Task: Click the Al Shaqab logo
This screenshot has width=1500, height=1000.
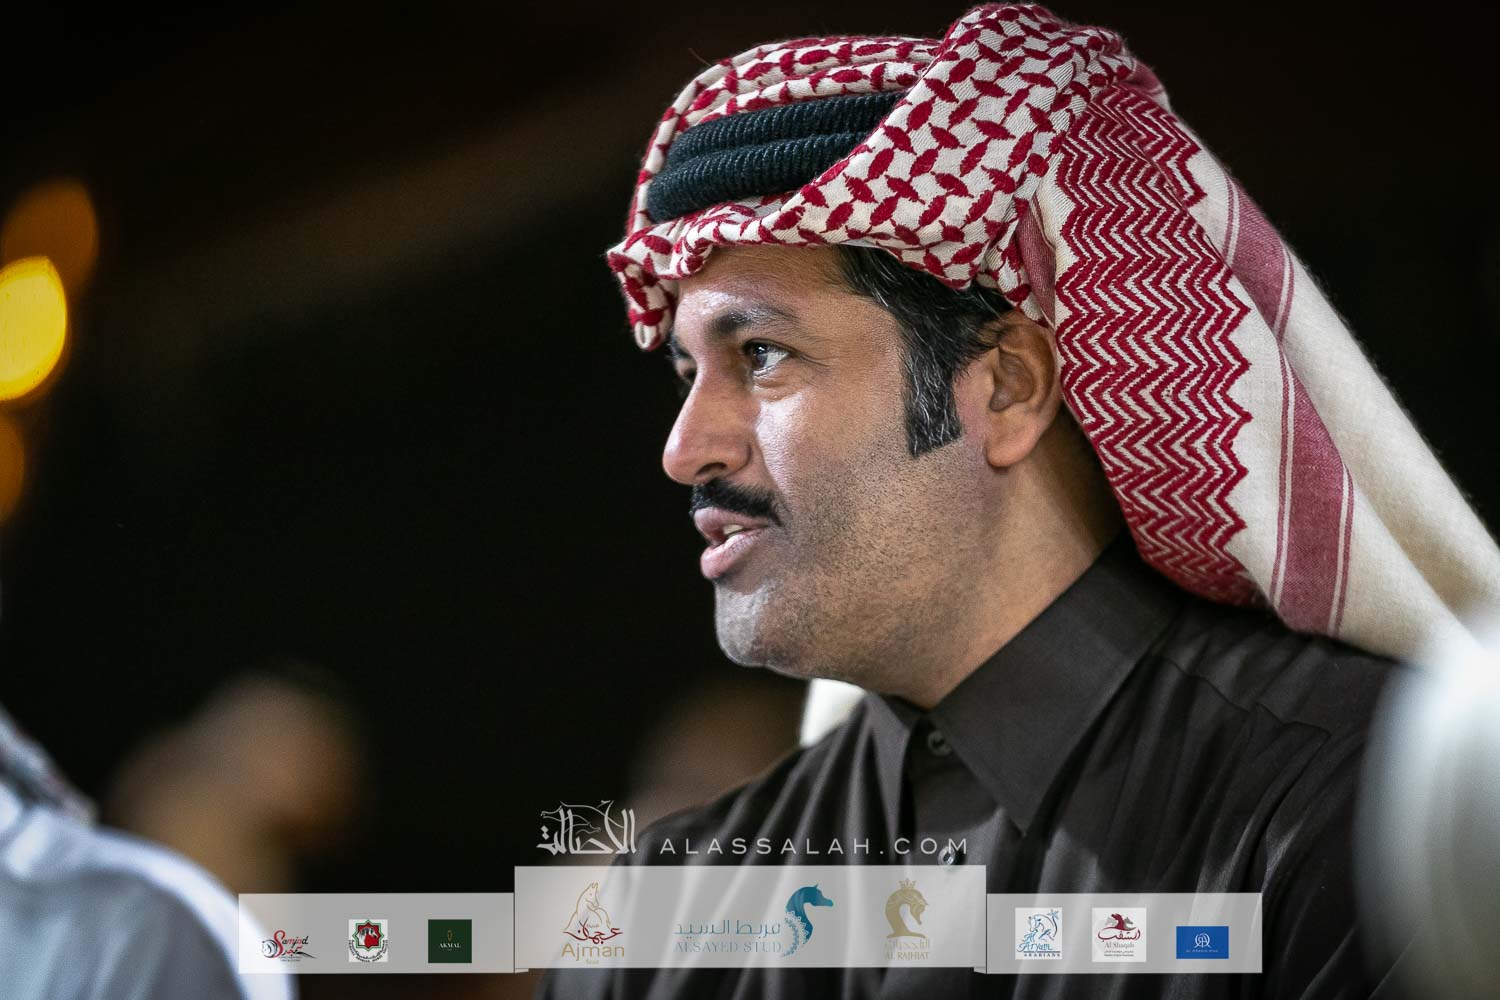Action: (1117, 935)
